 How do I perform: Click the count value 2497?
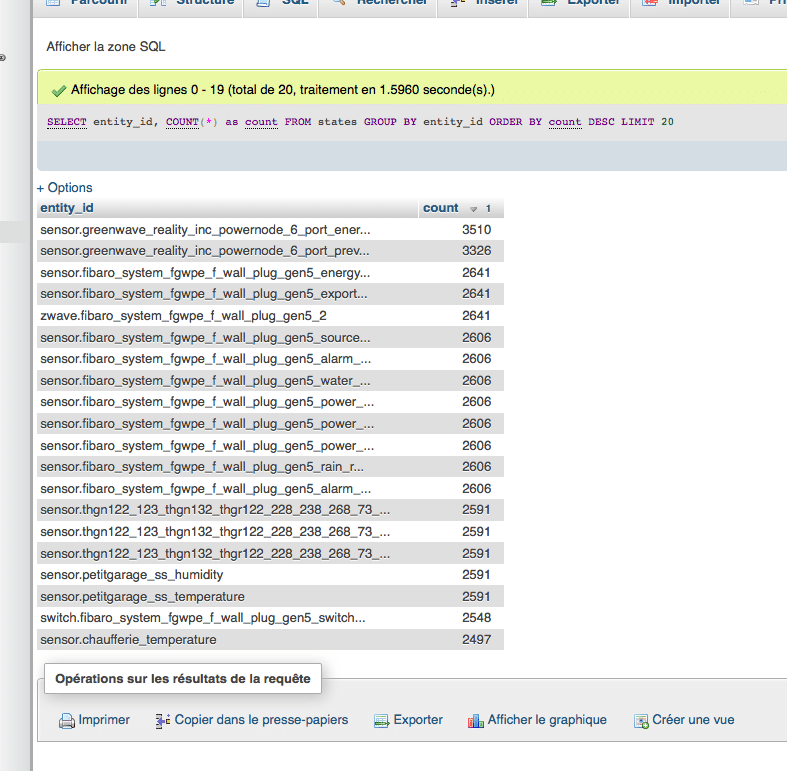tap(476, 639)
